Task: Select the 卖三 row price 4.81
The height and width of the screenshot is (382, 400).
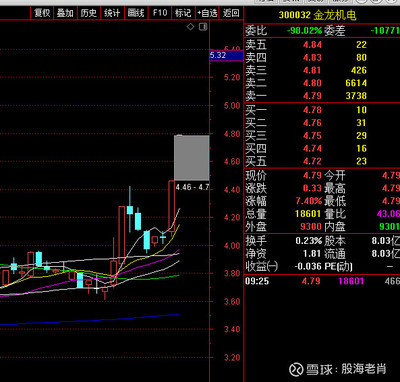Action: [x=312, y=70]
